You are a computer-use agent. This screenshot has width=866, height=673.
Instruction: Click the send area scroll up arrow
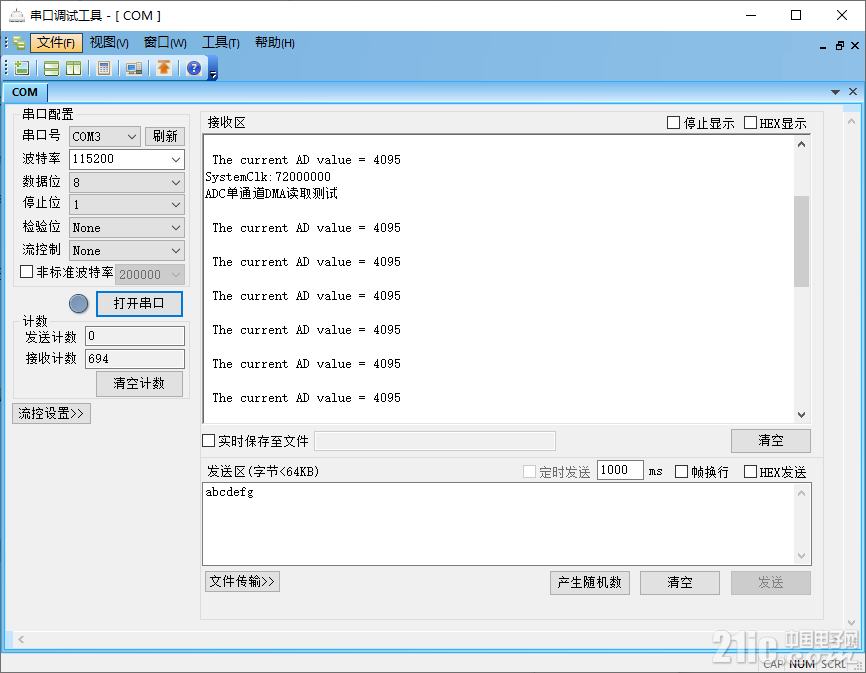(x=801, y=493)
